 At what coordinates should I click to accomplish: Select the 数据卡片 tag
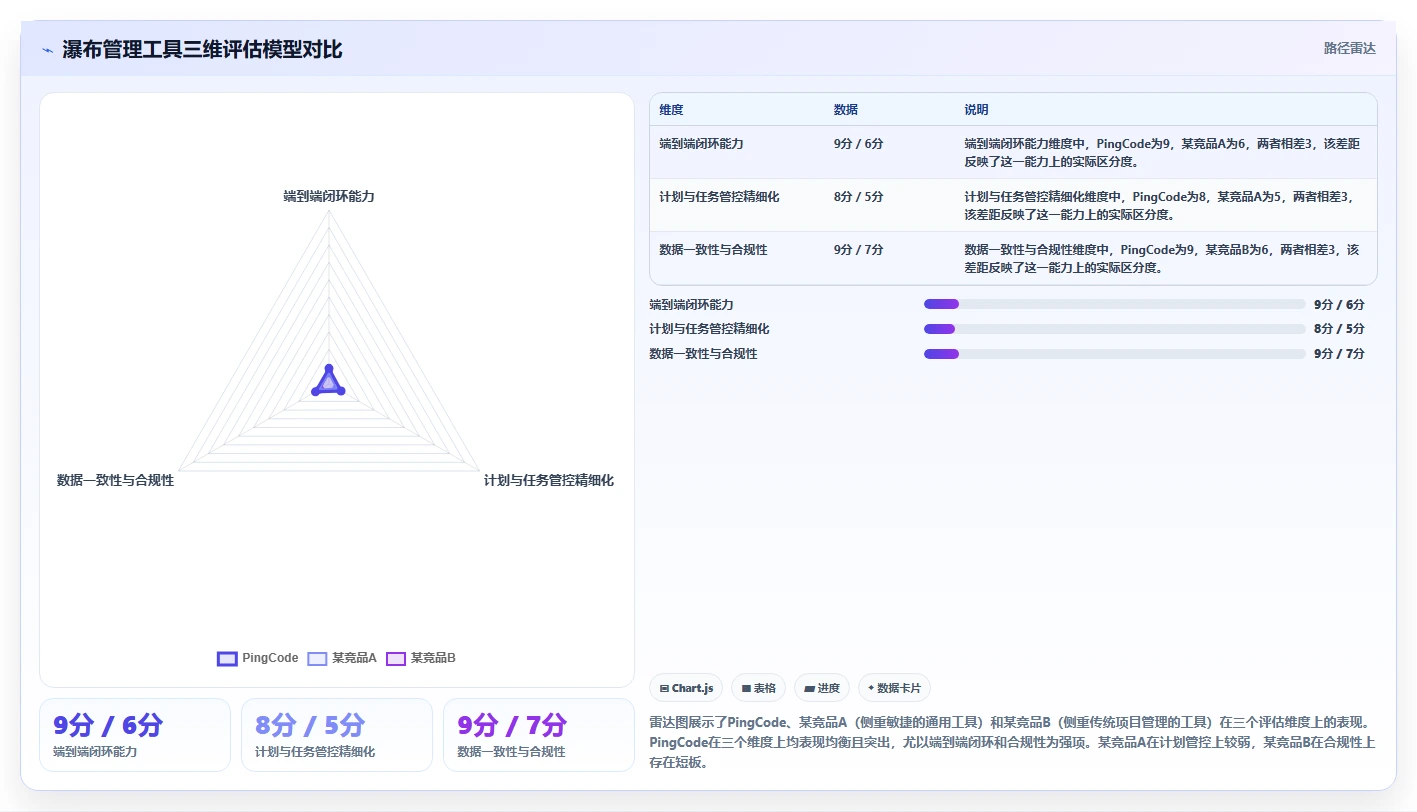[x=894, y=688]
